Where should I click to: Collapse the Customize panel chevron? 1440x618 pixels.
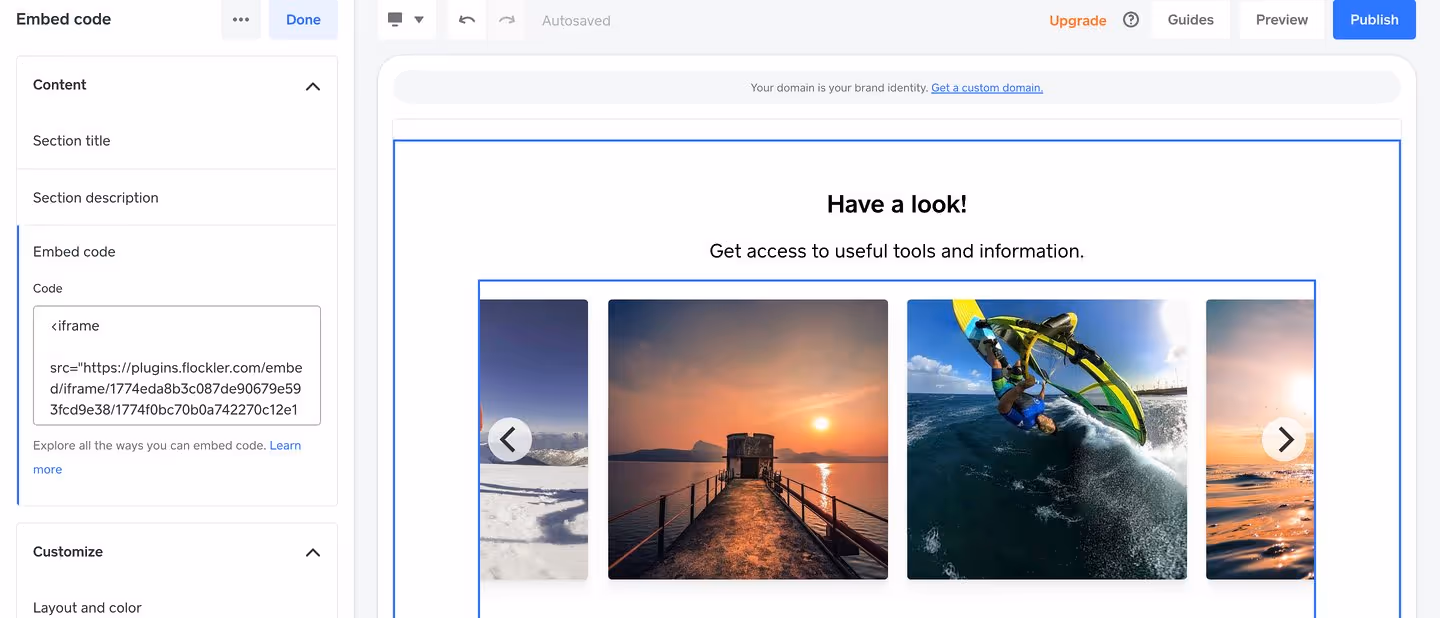[x=313, y=552]
